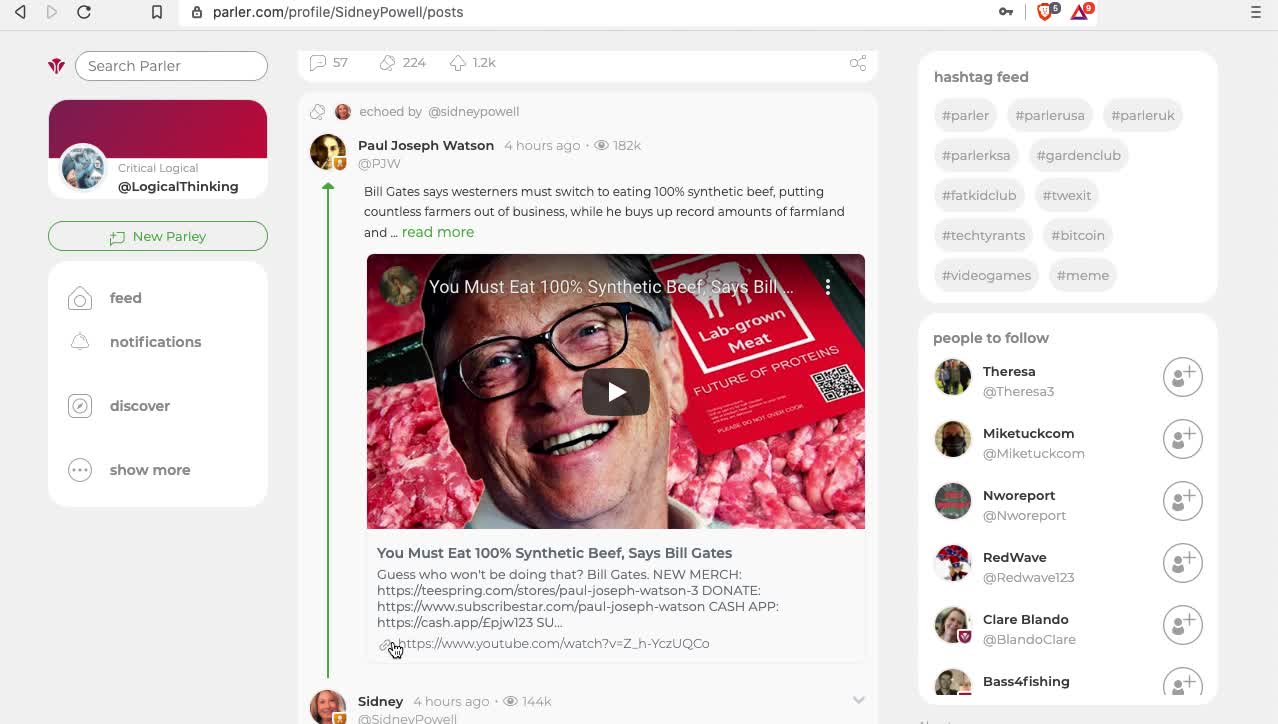1278x724 pixels.
Task: Open the #parlerksa hashtag
Action: tap(976, 155)
